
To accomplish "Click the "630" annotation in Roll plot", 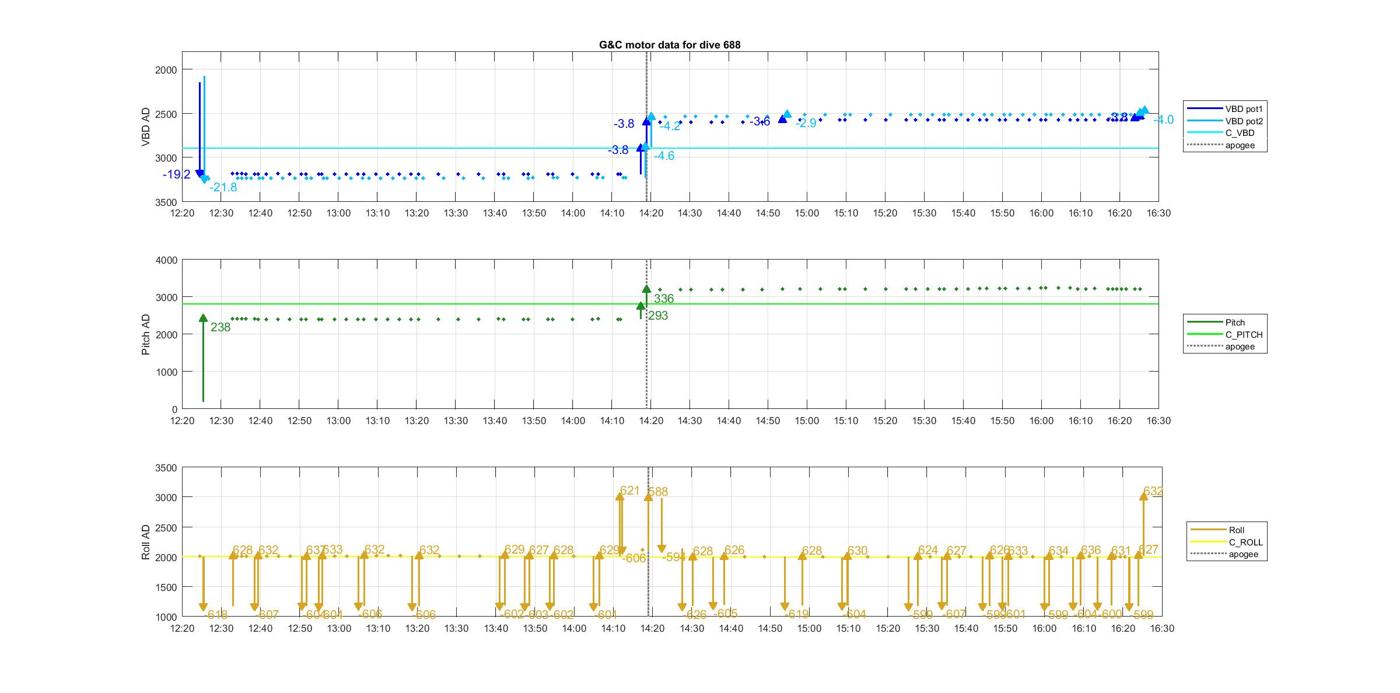I will 857,551.
